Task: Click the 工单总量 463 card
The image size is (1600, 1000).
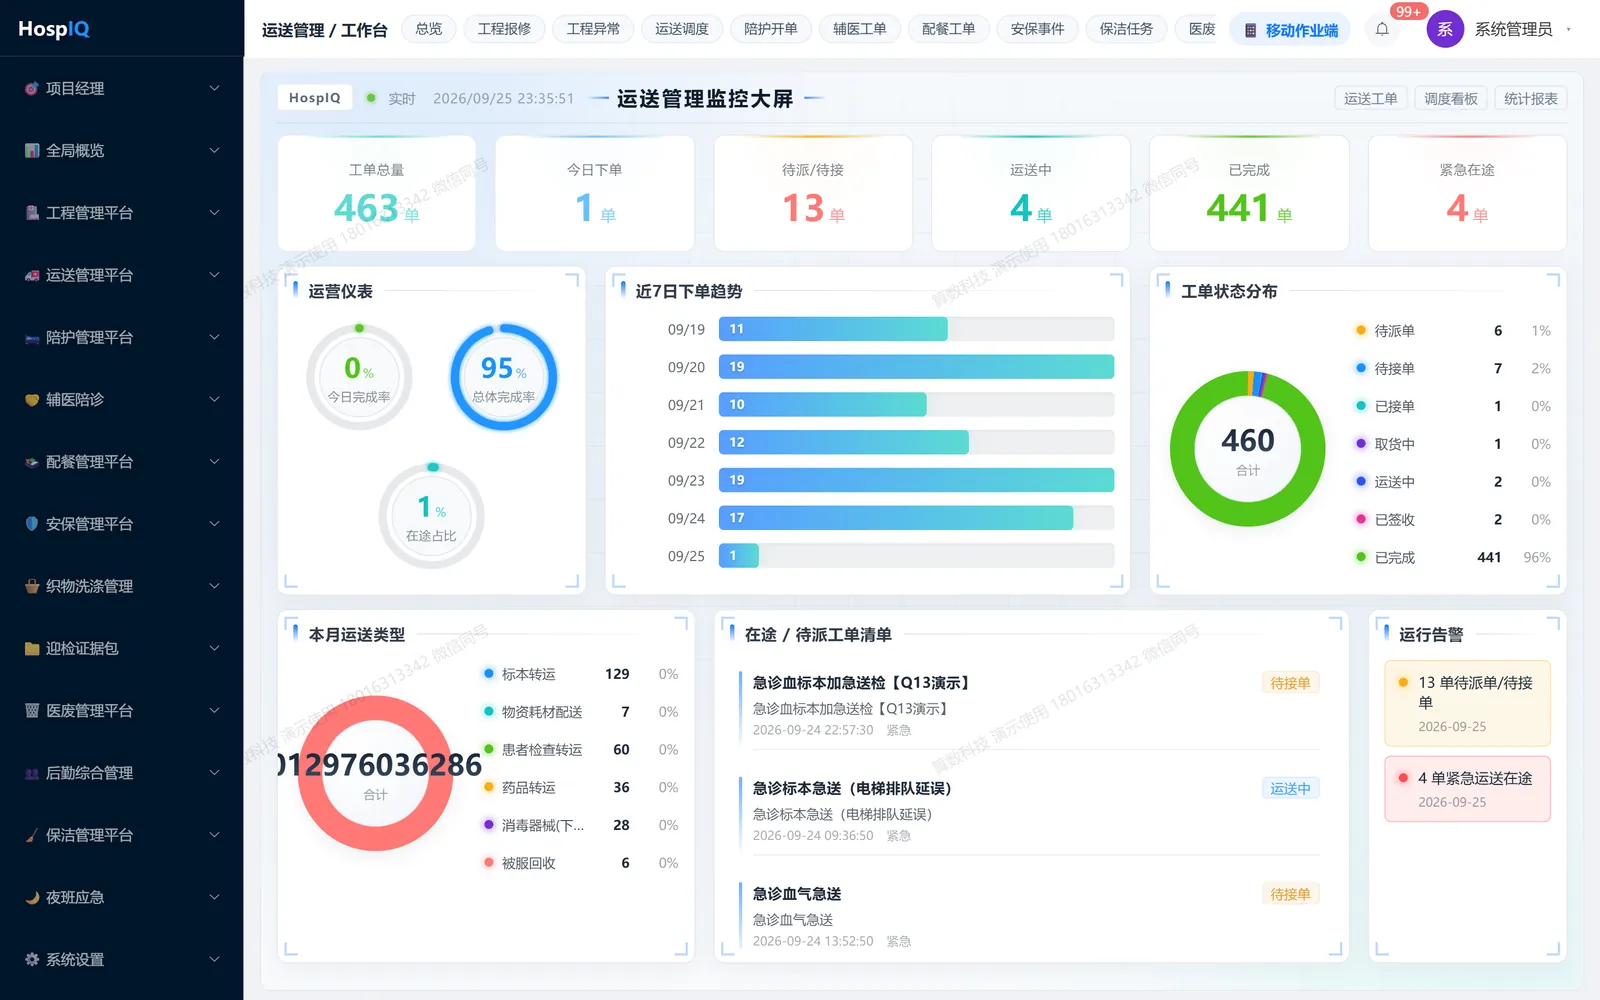Action: 377,194
